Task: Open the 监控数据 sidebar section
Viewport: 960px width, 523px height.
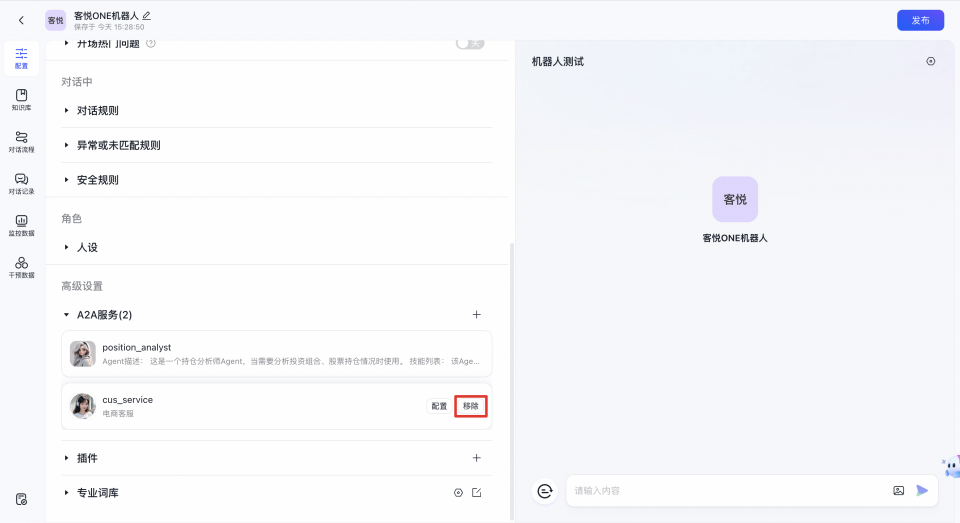Action: 21,225
